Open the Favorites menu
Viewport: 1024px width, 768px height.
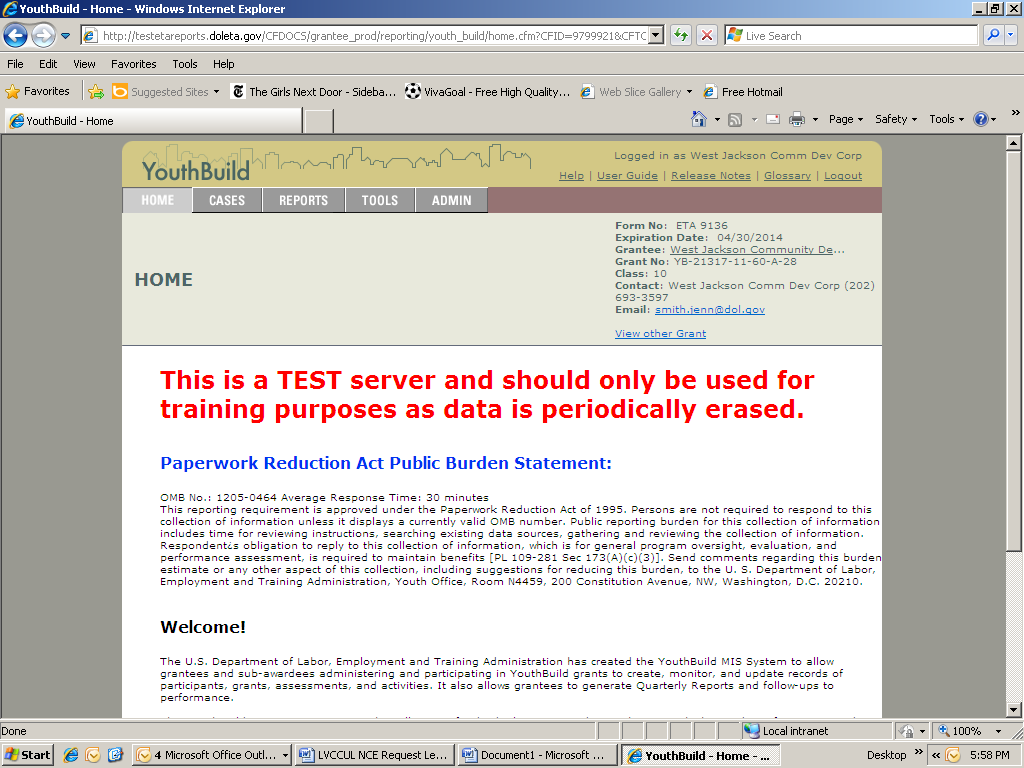[134, 64]
